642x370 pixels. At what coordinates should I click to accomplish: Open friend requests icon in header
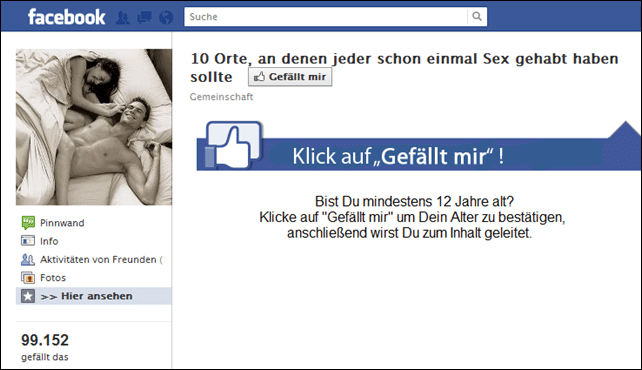122,17
